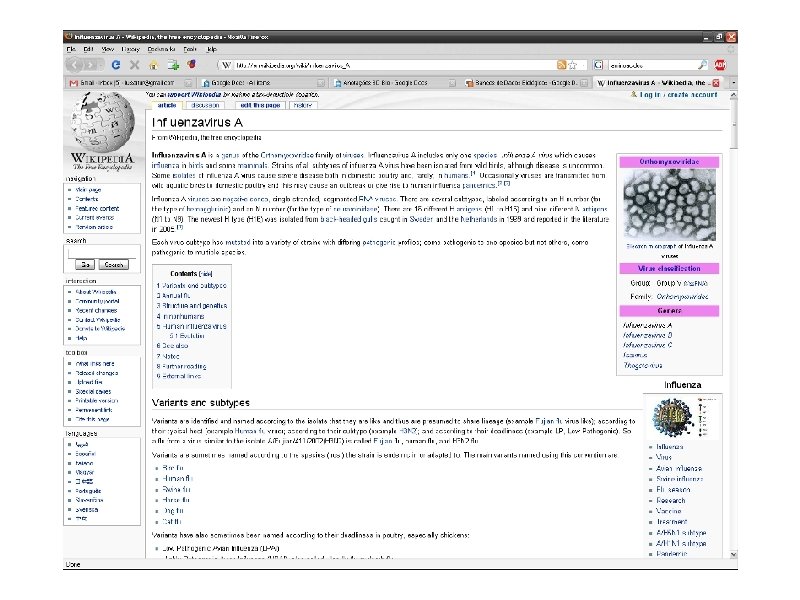800x600 pixels.
Task: Select the Wikipedia 'history' tab
Action: (x=303, y=105)
